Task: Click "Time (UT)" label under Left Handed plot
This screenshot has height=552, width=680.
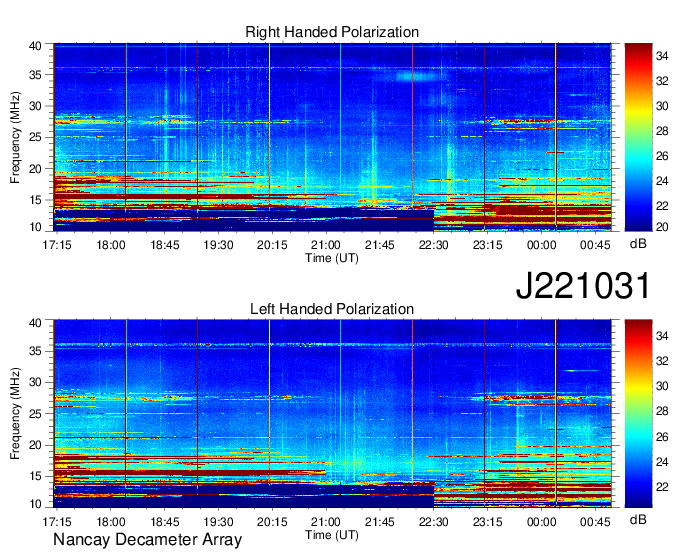Action: 332,535
